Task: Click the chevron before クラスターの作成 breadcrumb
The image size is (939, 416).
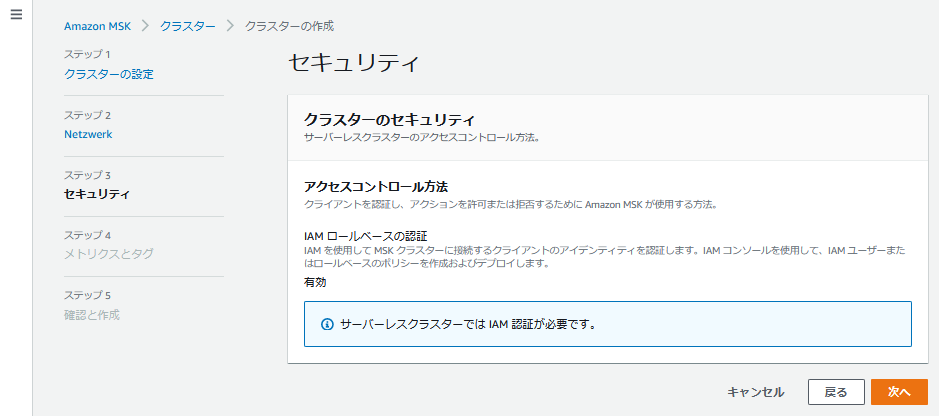Action: [230, 26]
